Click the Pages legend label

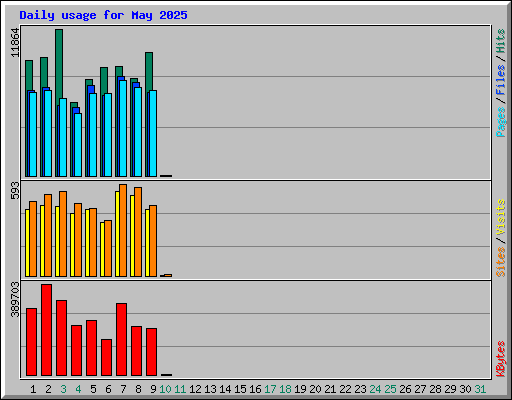(x=500, y=122)
